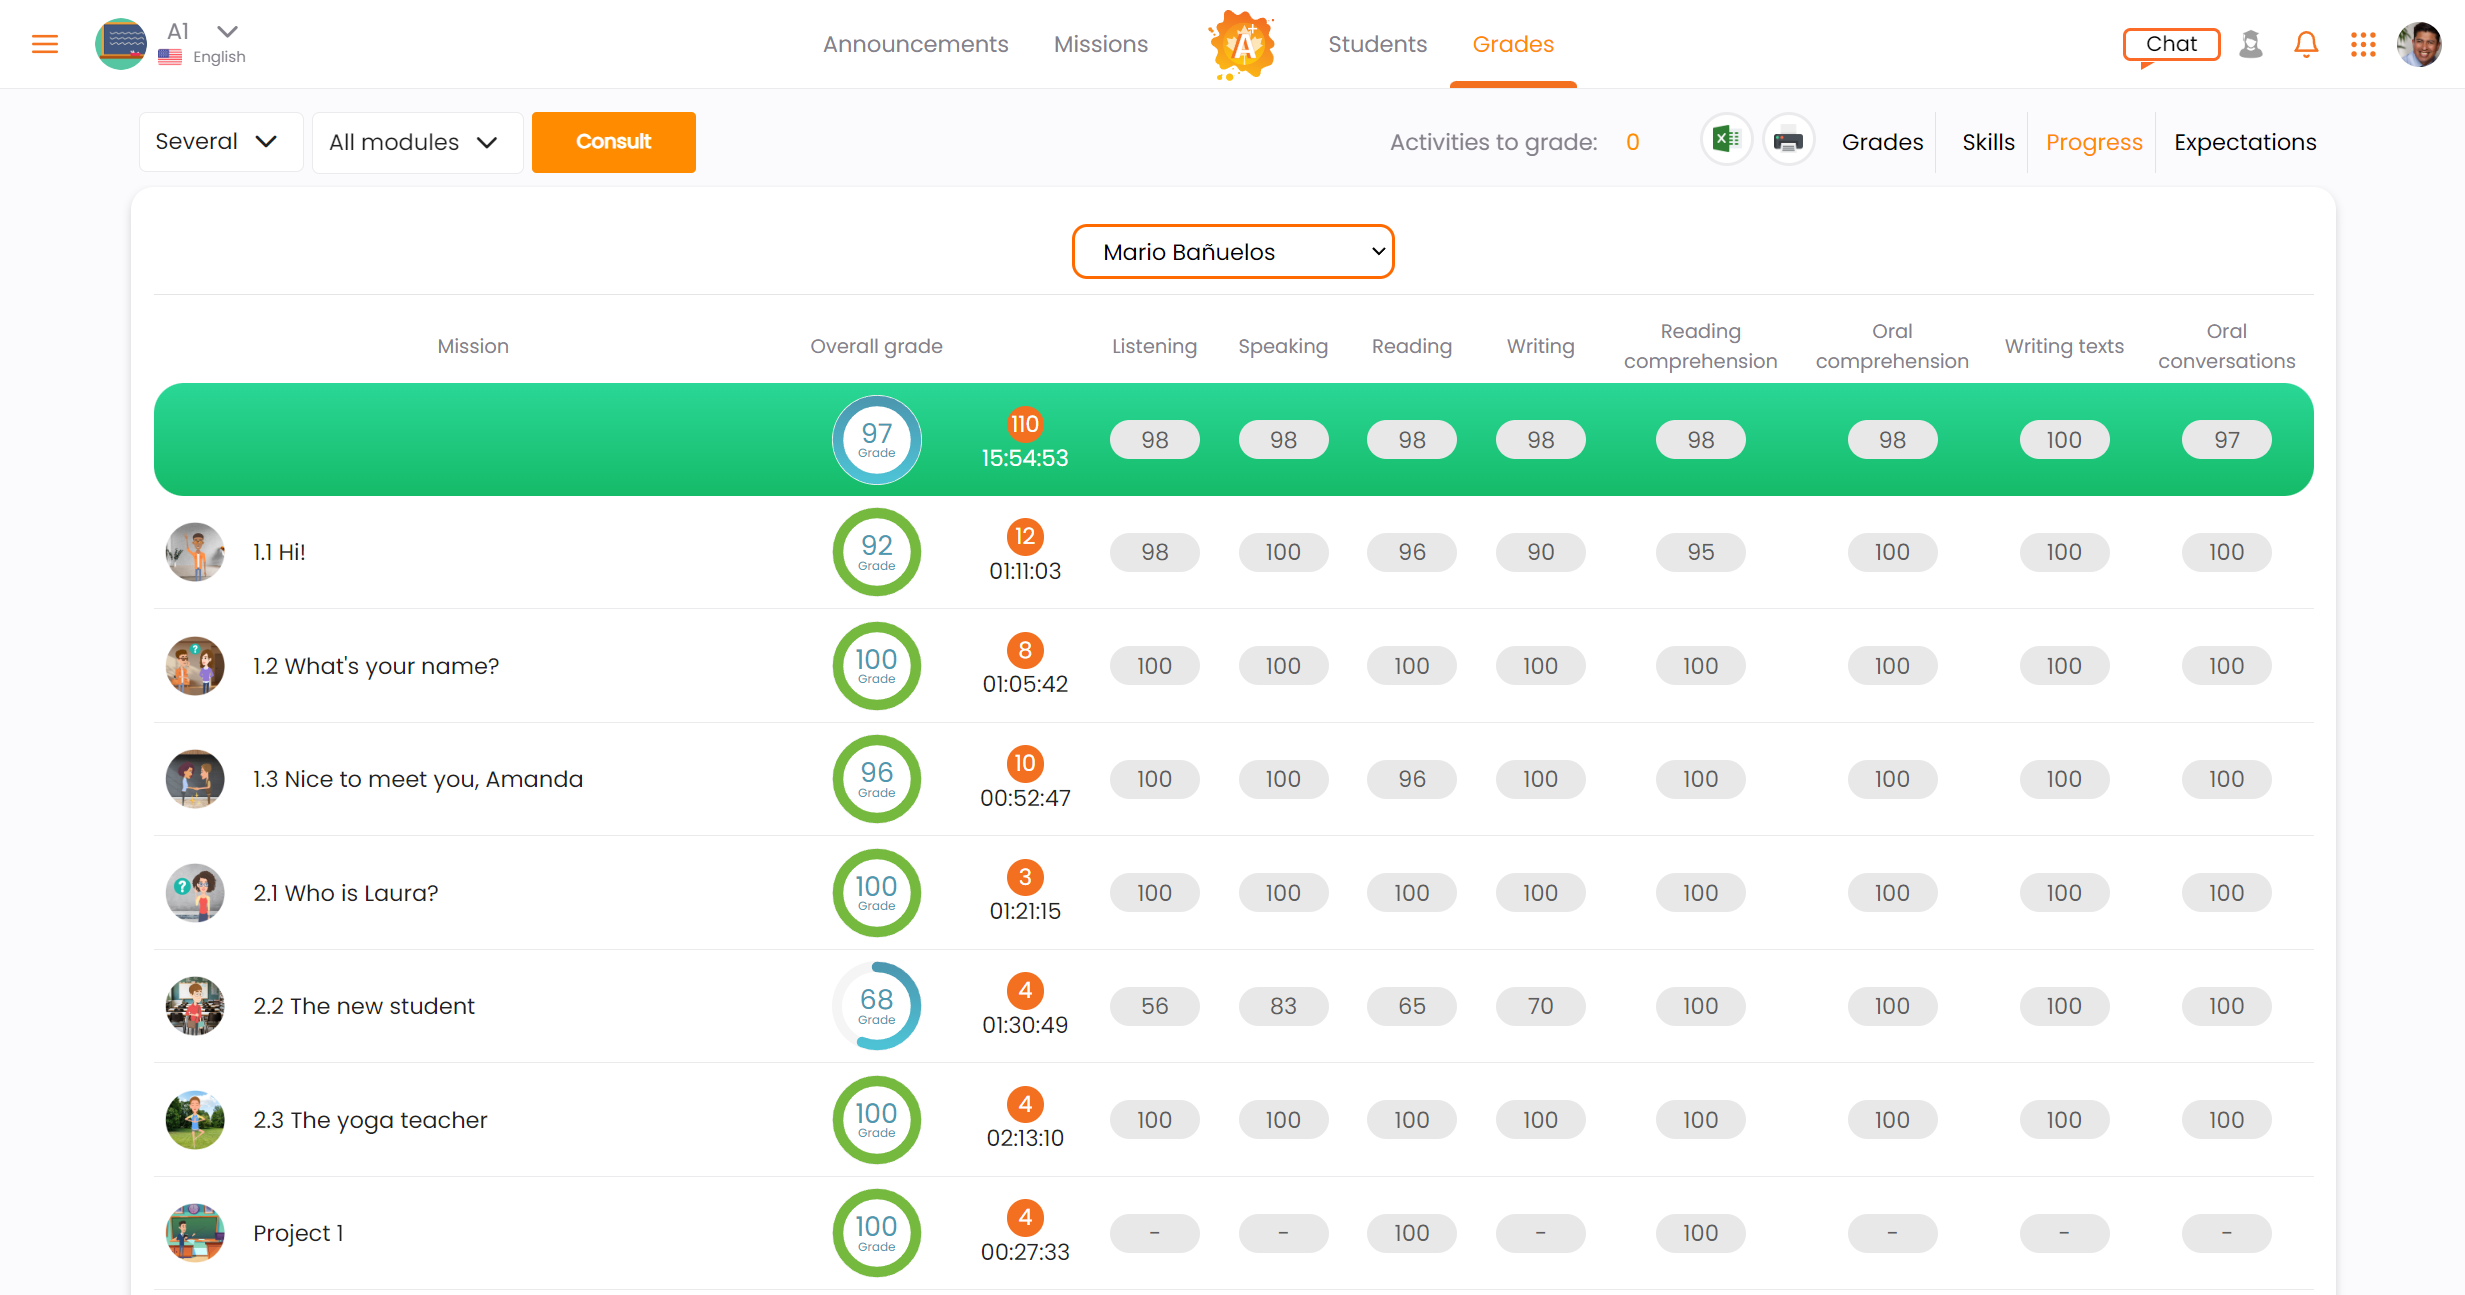This screenshot has height=1295, width=2465.
Task: Click the 68 grade progress ring
Action: pyautogui.click(x=876, y=1006)
